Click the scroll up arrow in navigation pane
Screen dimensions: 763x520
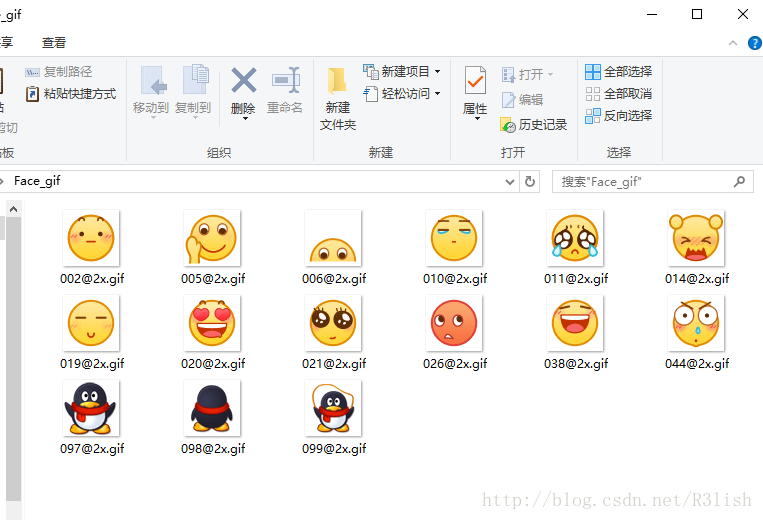14,209
